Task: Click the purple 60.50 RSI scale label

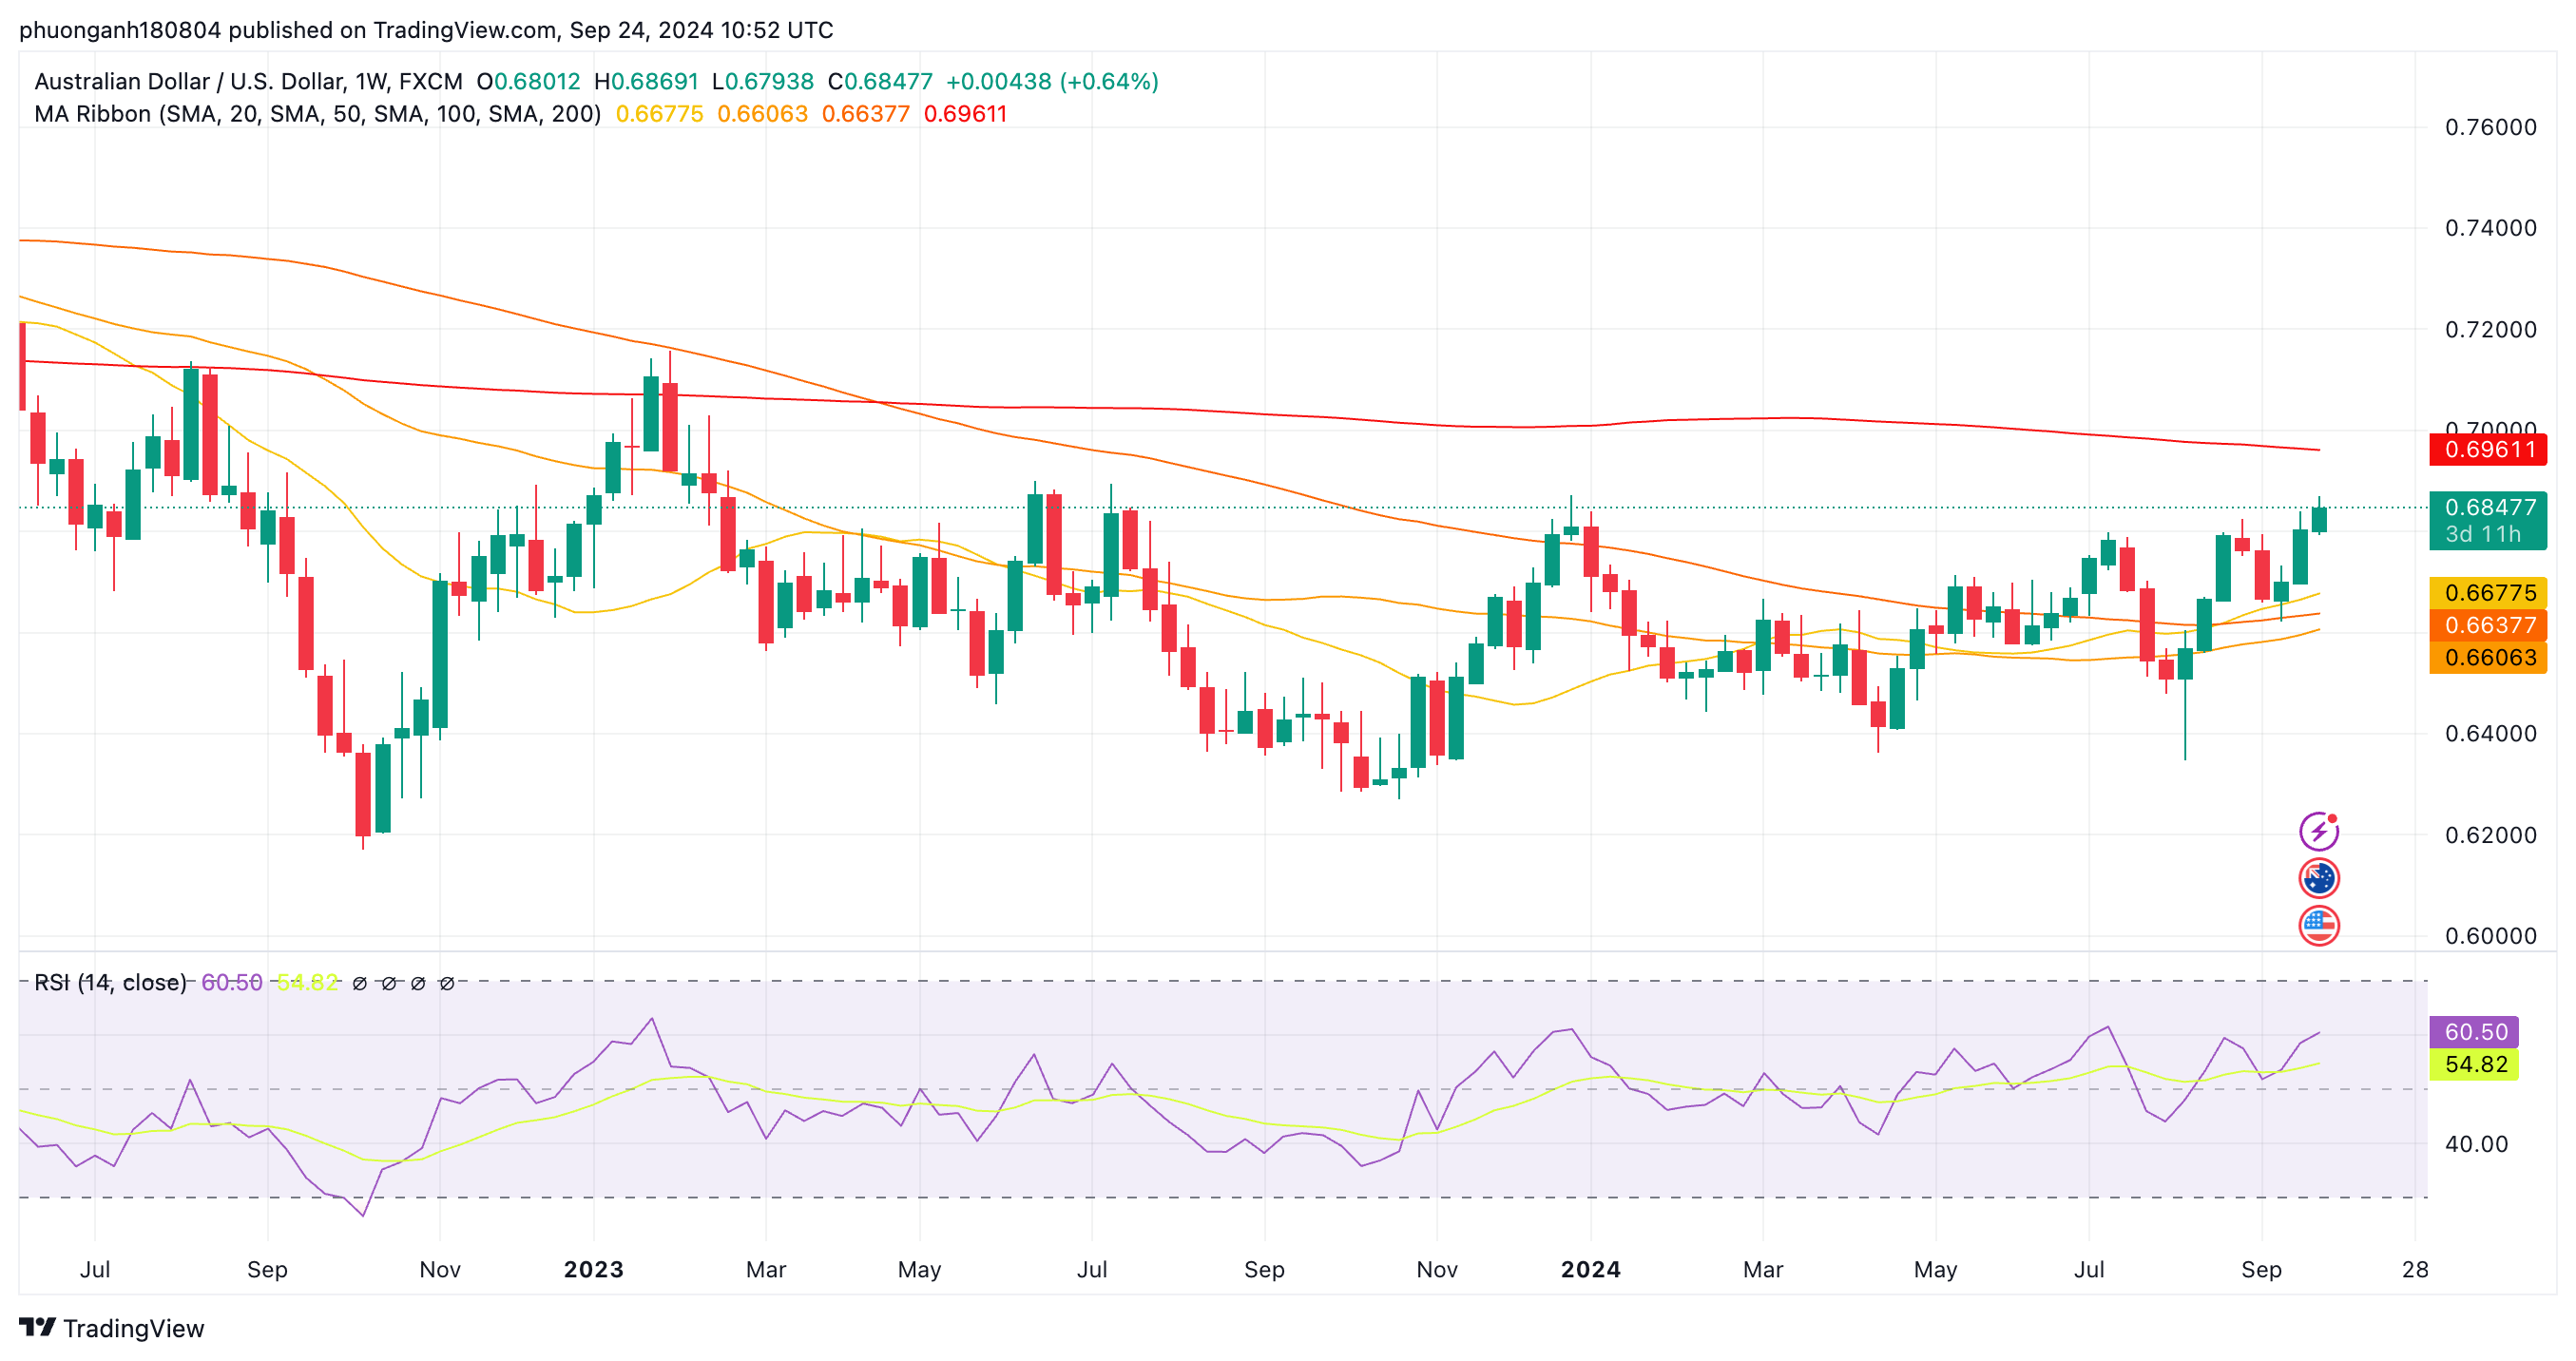Action: [2474, 1032]
